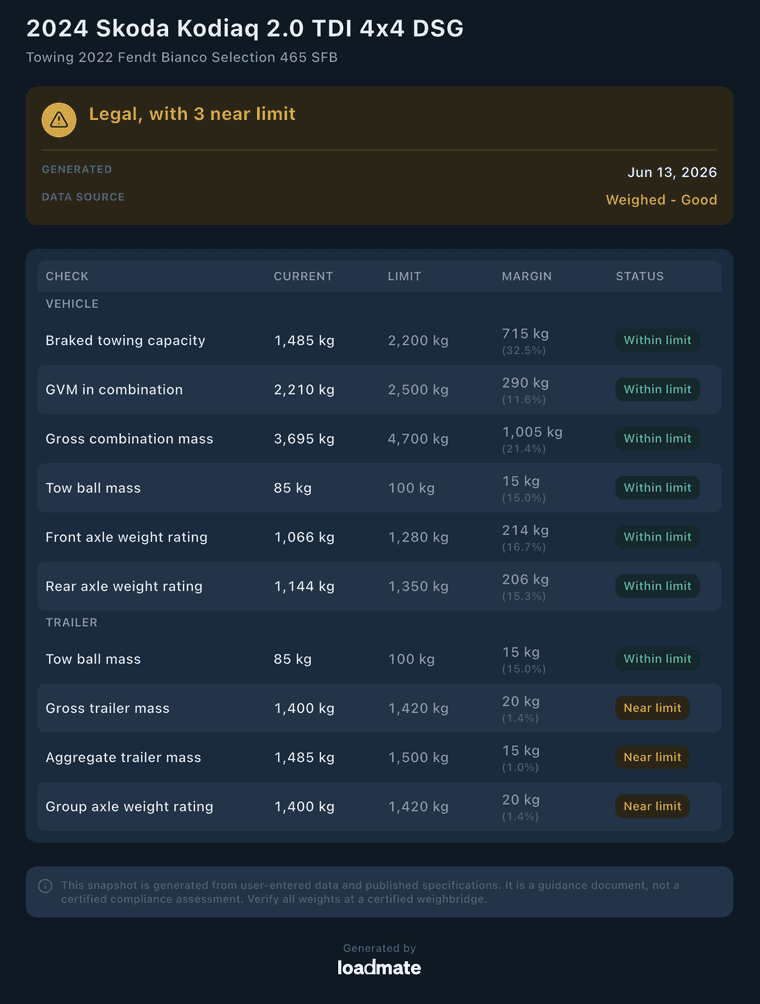The width and height of the screenshot is (760, 1004).
Task: Click the yellow warning triangle icon
Action: point(59,120)
